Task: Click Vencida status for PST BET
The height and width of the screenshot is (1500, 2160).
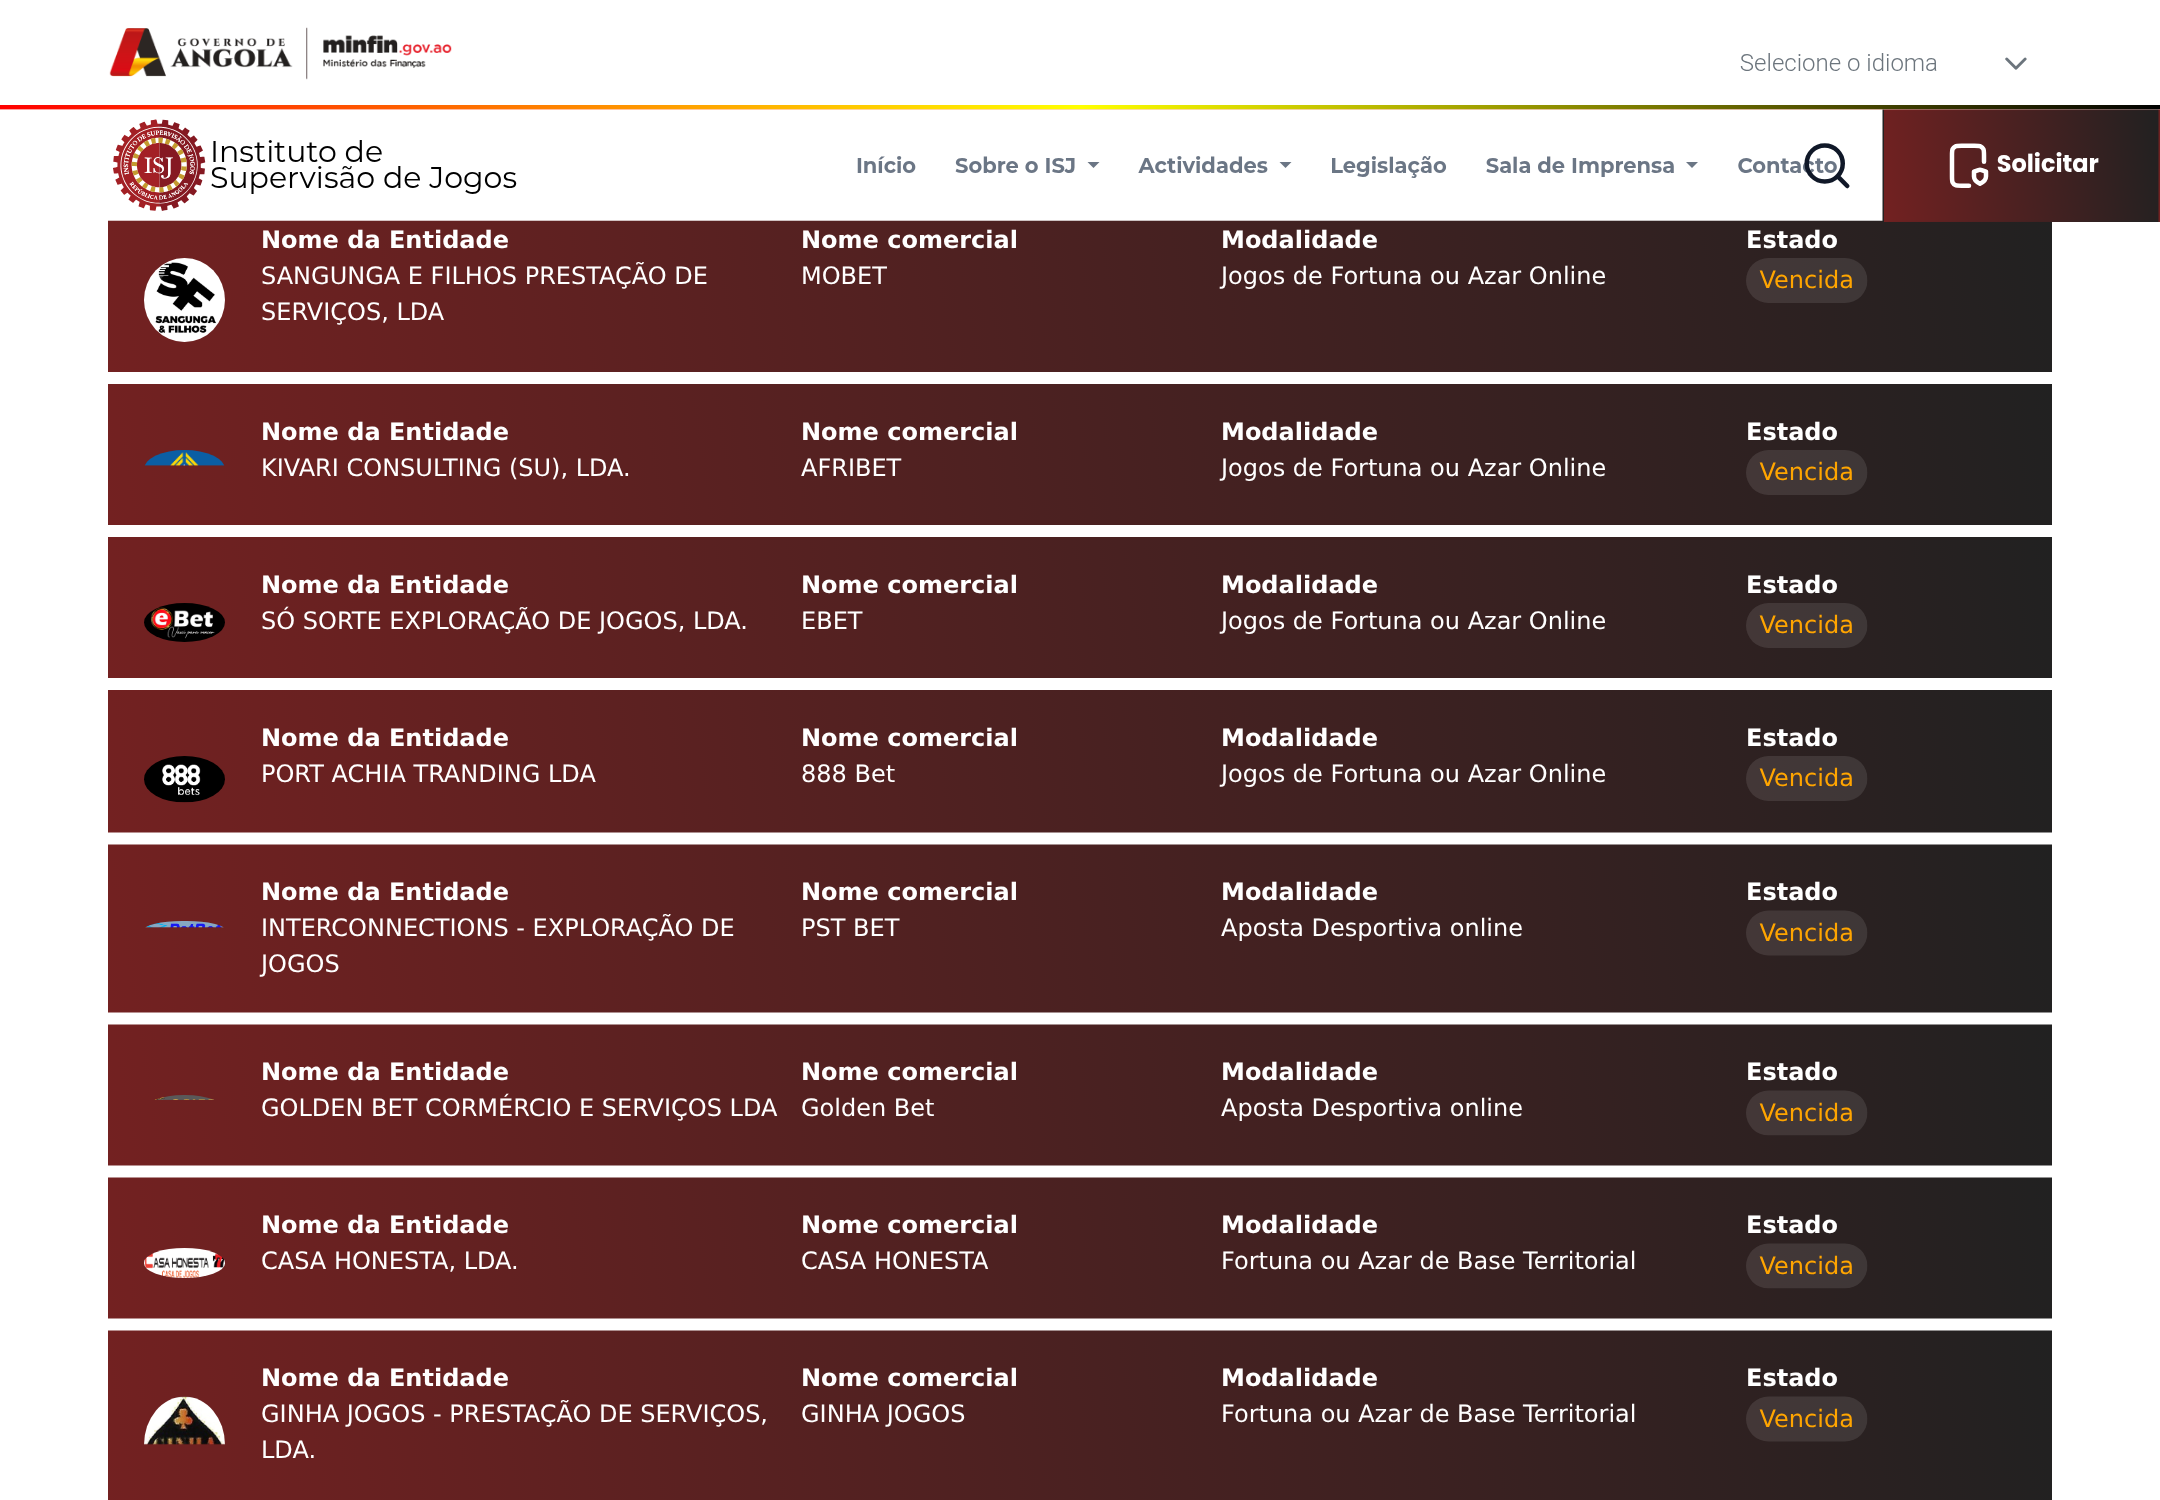Action: [1806, 933]
